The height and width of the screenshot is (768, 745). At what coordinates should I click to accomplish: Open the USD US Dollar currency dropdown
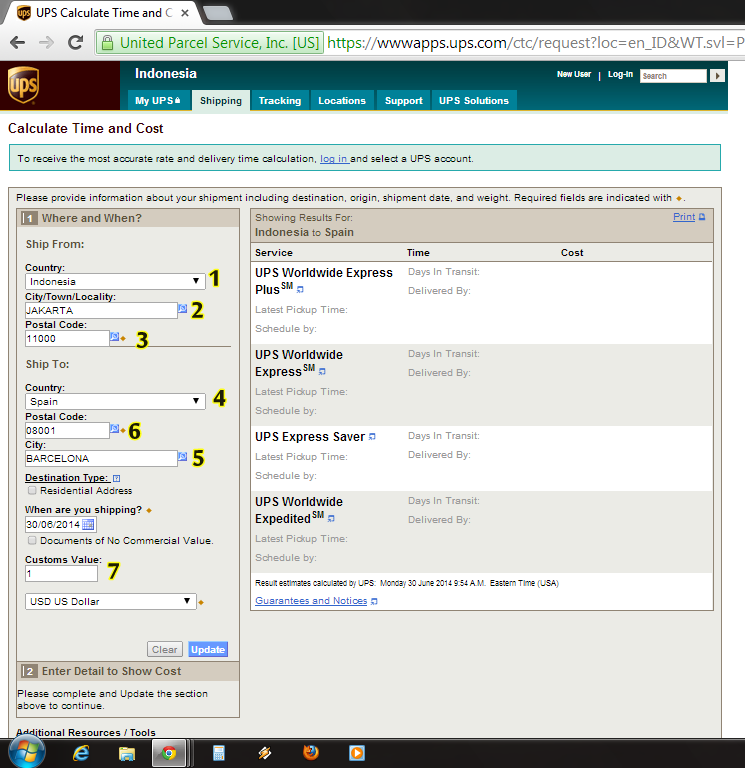[111, 601]
